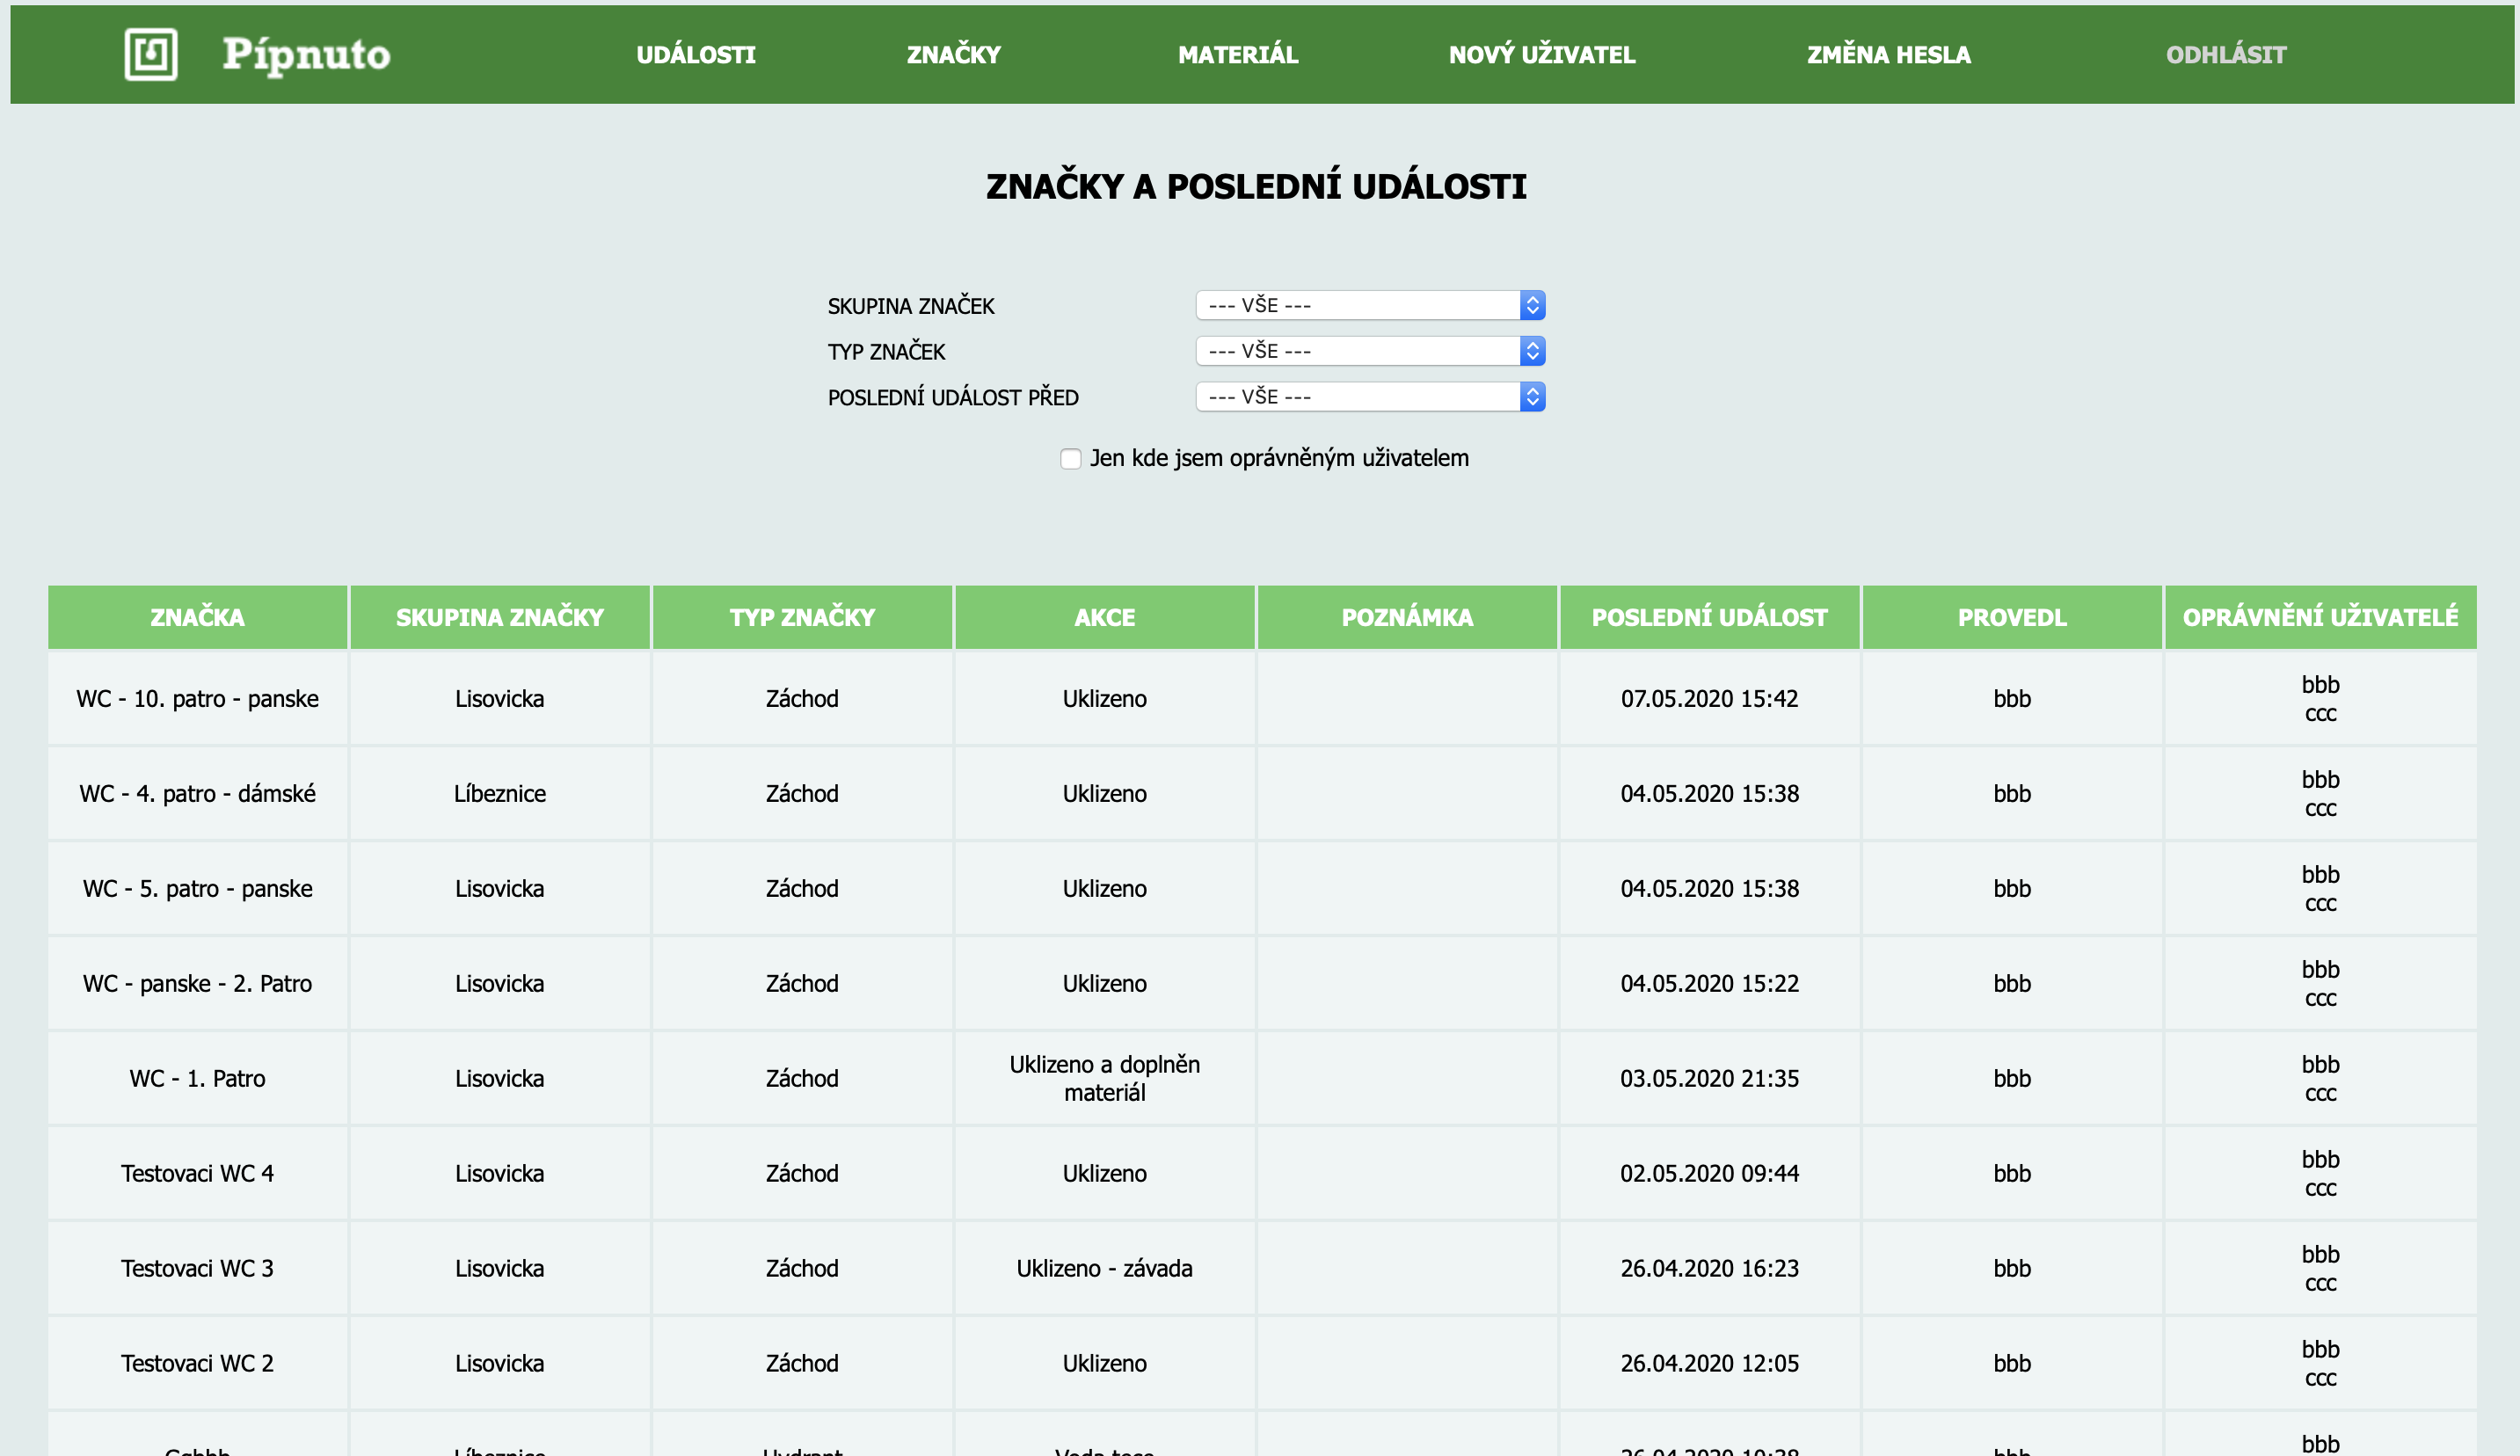Go to the Značky navigation item
Viewport: 2520px width, 1456px height.
pos(953,55)
